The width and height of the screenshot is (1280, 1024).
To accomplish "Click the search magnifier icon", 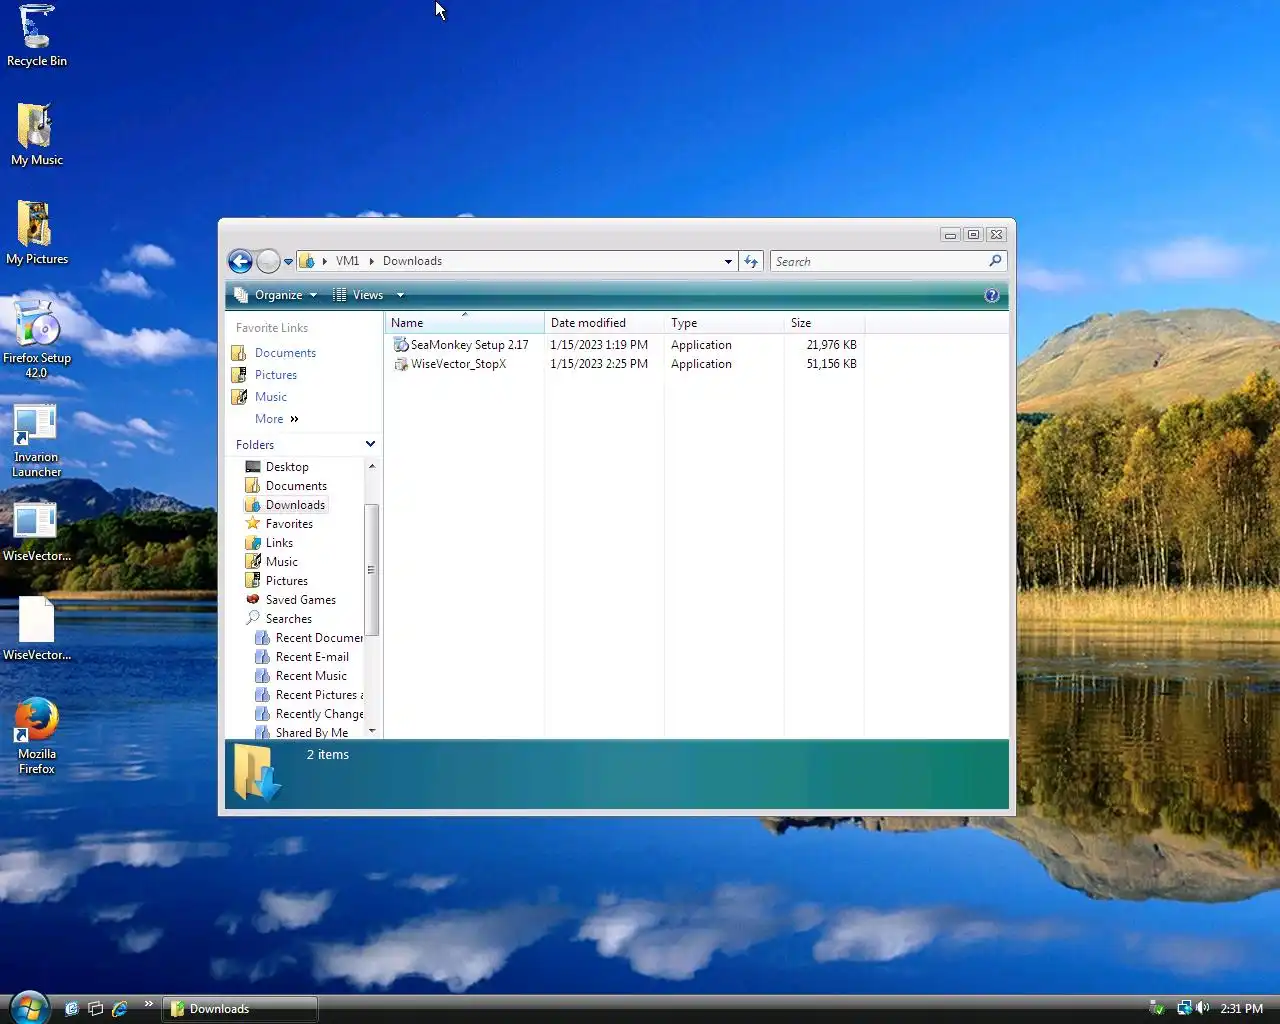I will click(x=995, y=261).
